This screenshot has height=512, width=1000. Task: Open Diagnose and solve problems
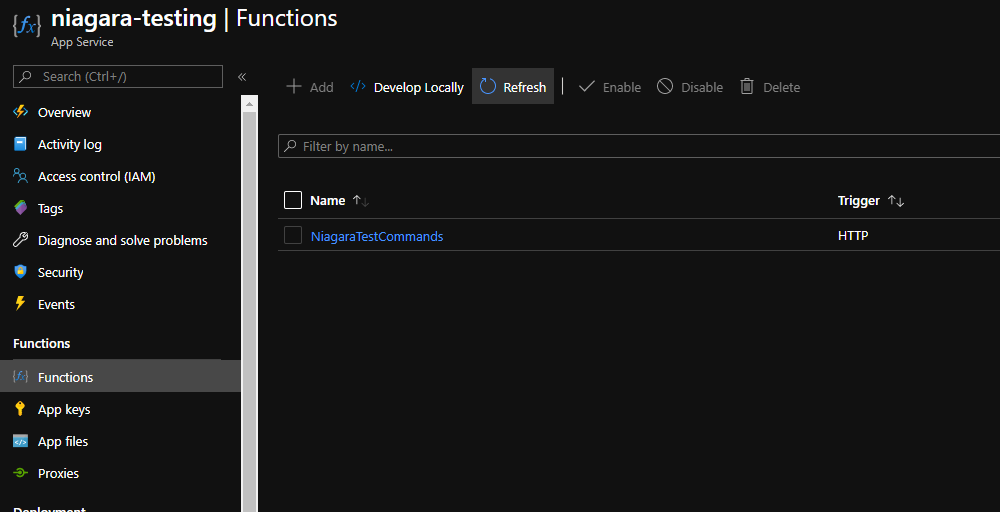pos(122,240)
